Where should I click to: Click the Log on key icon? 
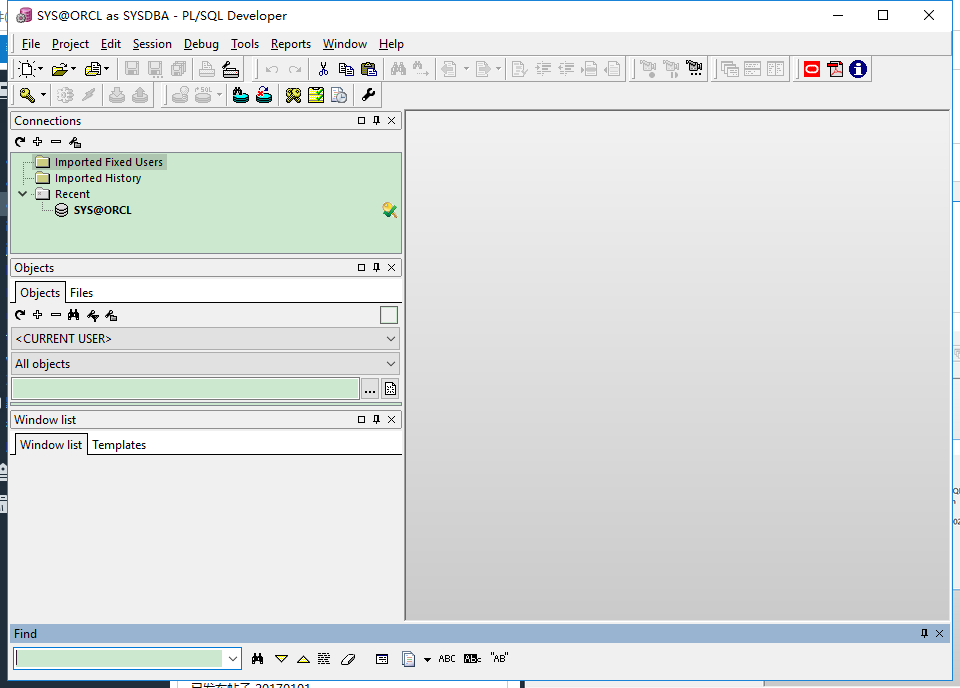coord(27,95)
